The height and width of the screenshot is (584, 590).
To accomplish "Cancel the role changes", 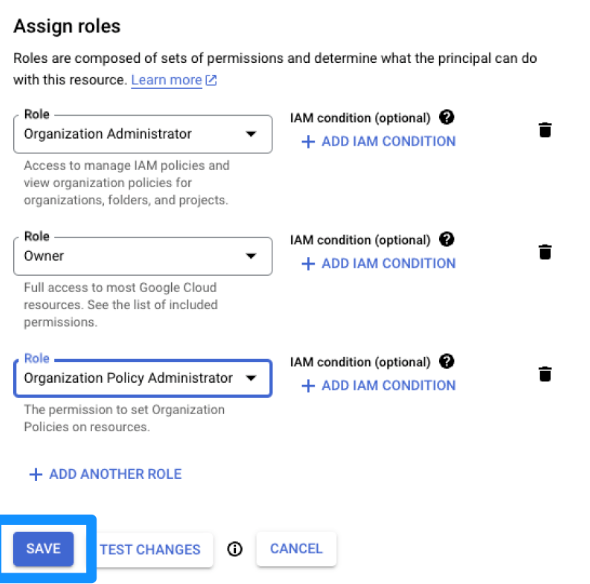I will (296, 549).
